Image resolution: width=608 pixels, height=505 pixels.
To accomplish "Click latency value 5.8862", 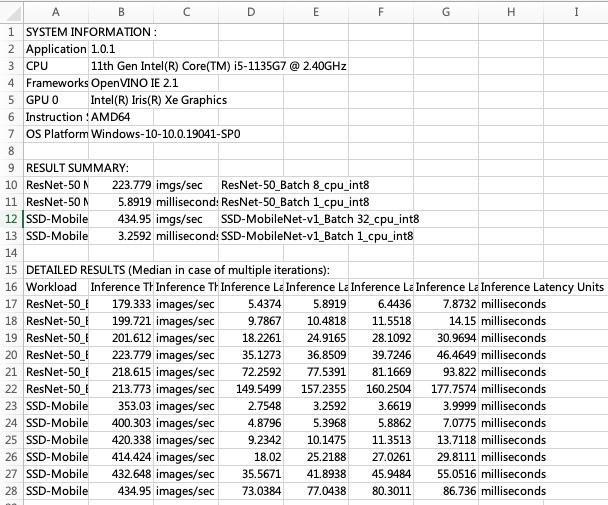I will [381, 423].
